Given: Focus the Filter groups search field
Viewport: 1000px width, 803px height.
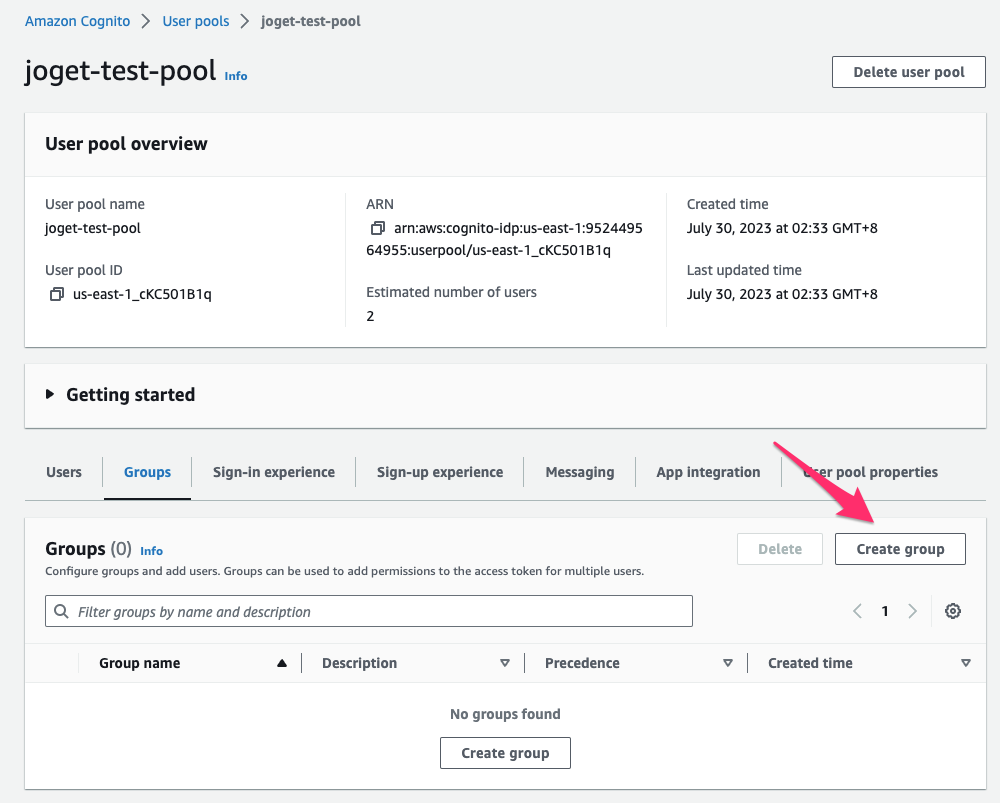Looking at the screenshot, I should click(380, 611).
